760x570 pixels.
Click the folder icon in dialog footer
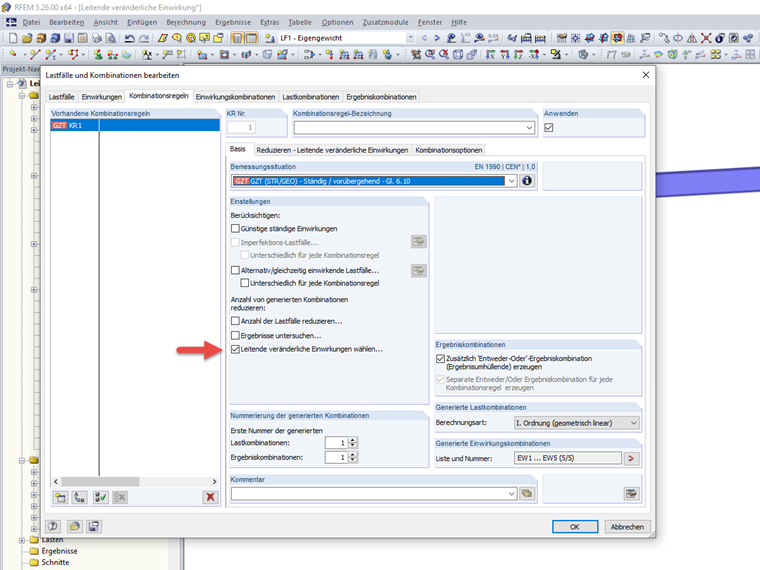click(x=74, y=526)
